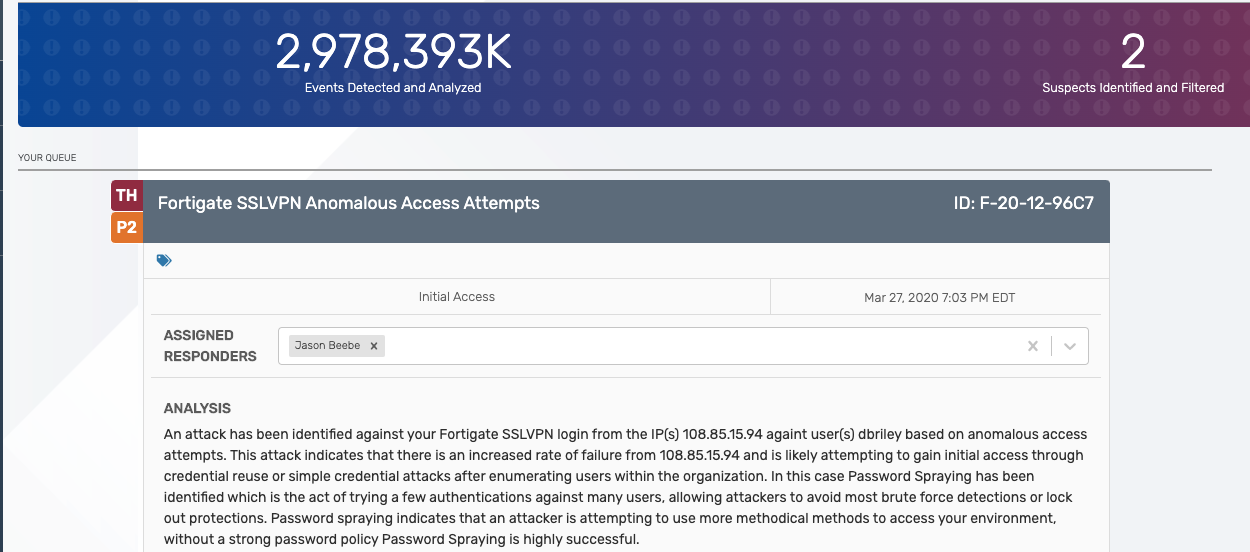The image size is (1250, 552).
Task: Click the suspects count number 2
Action: (x=1133, y=53)
